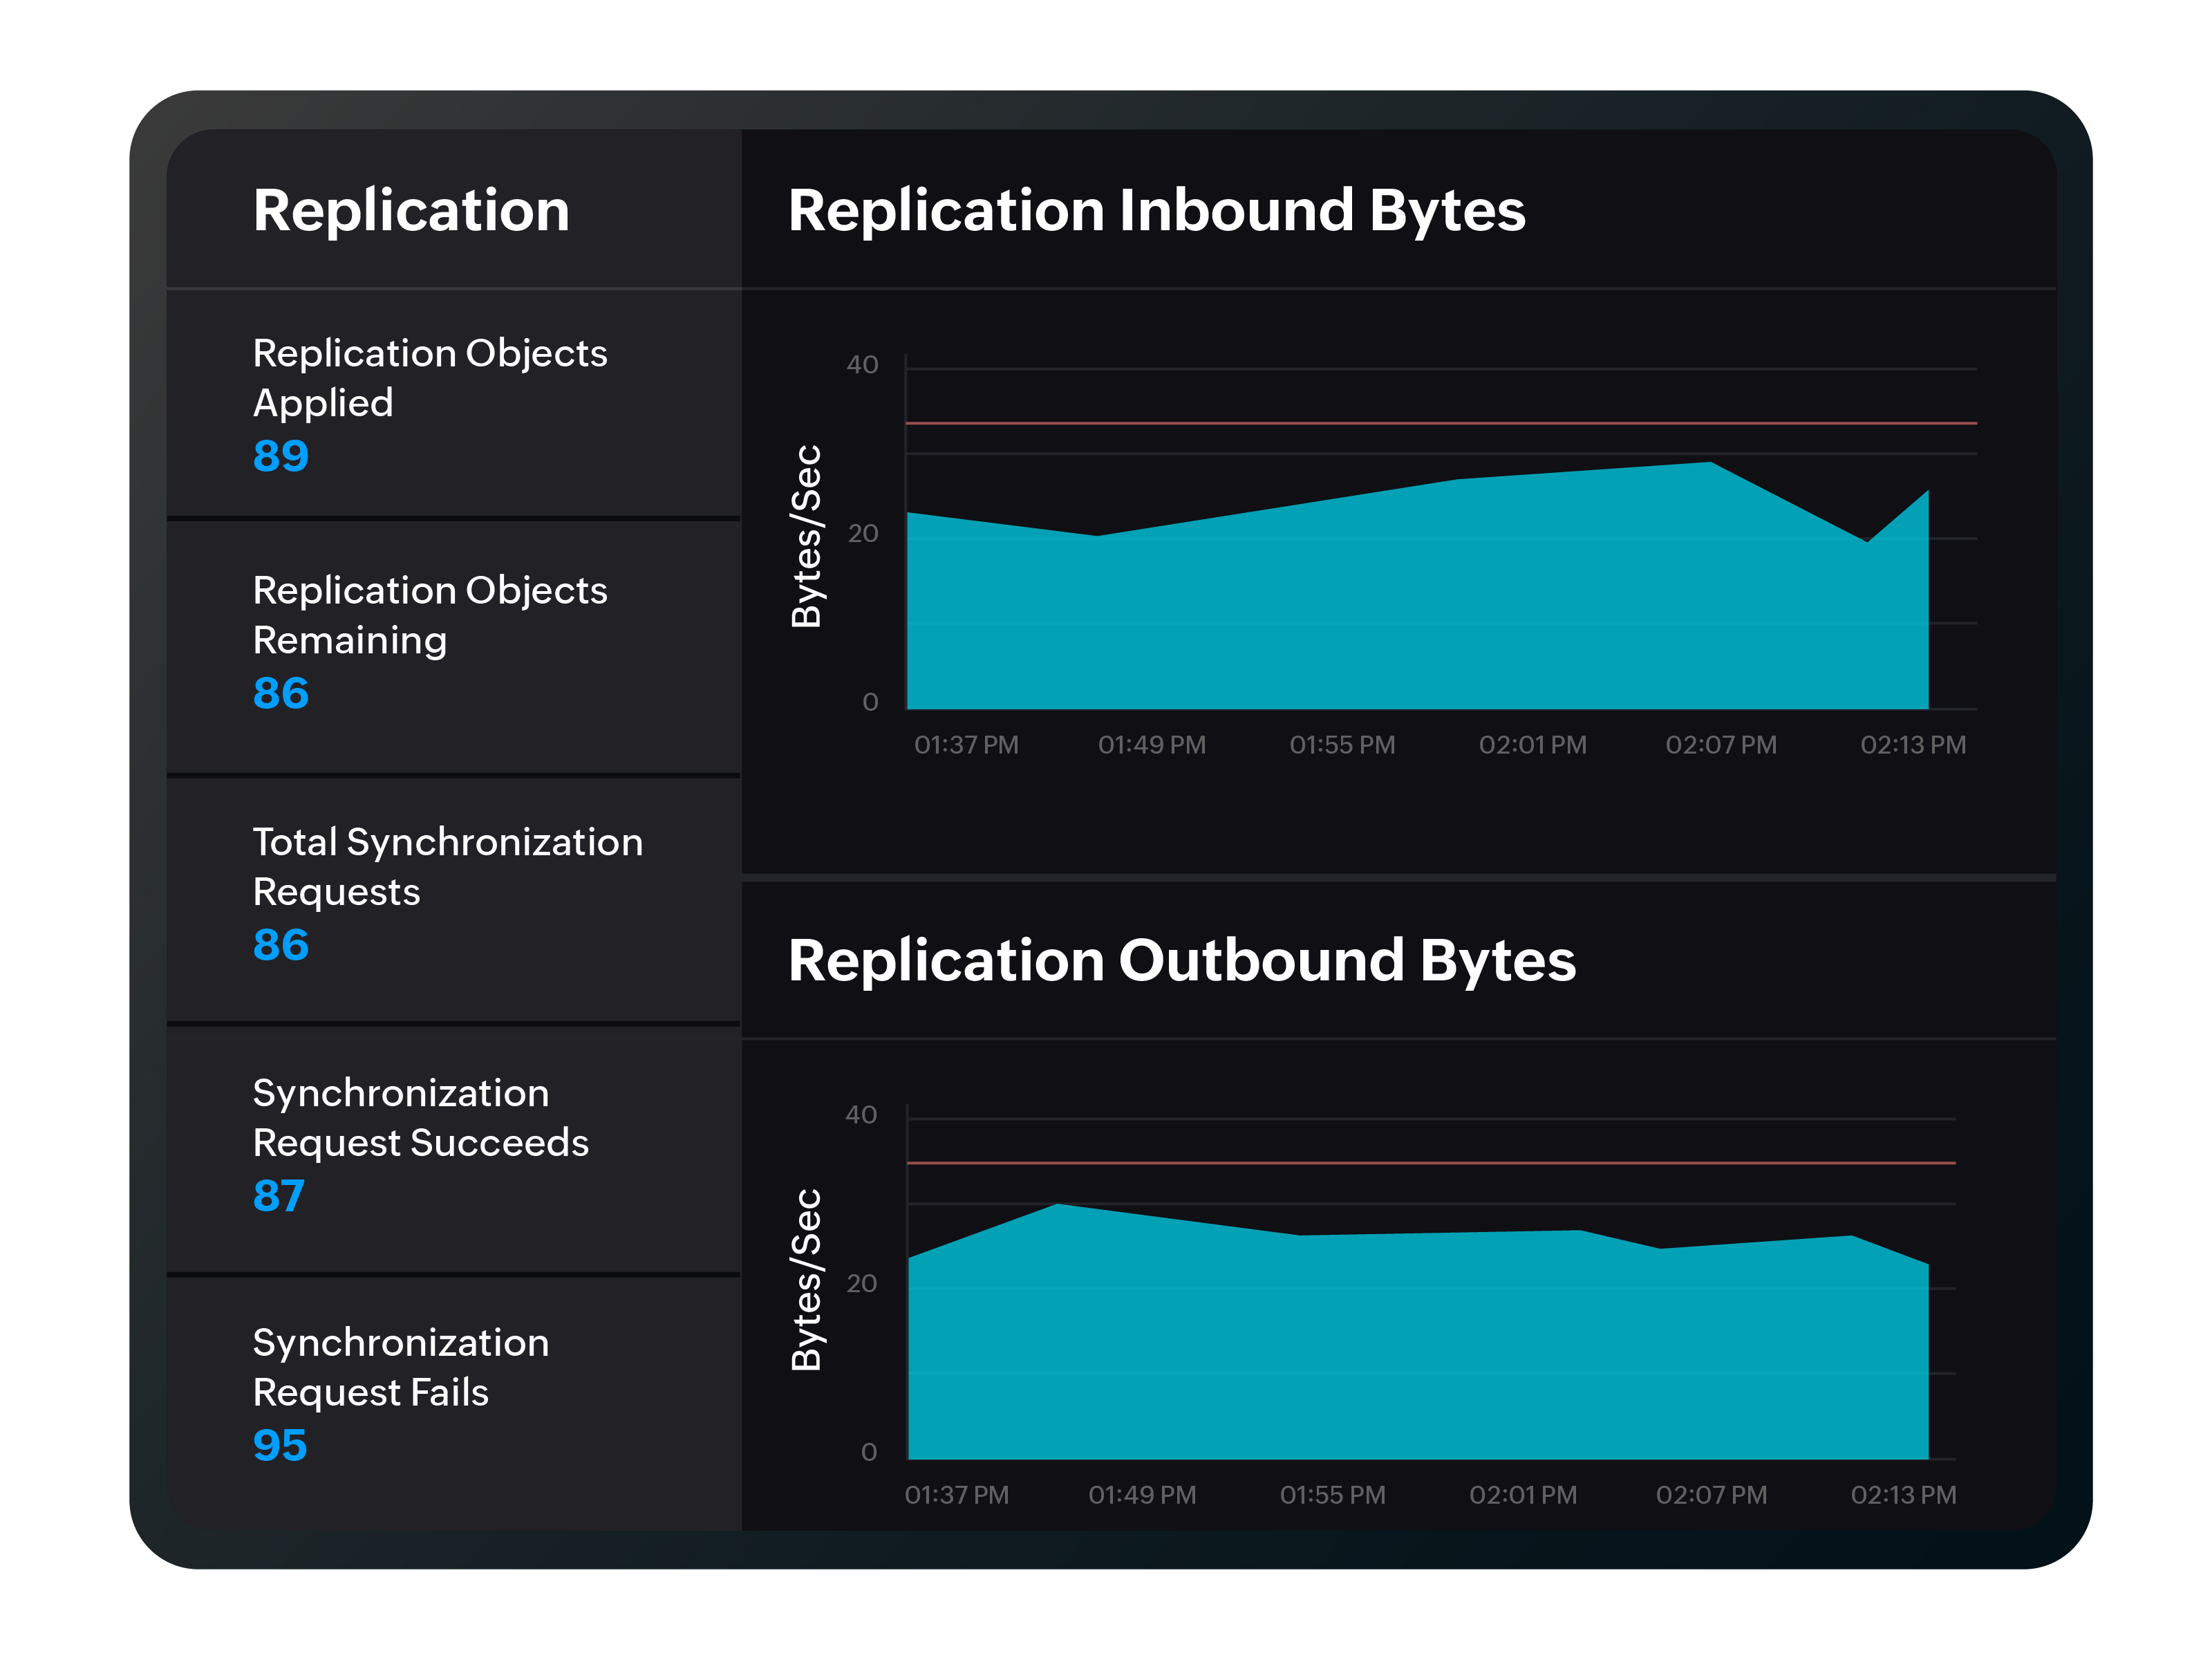Select Synchronization Request Succeeds metric
Image resolution: width=2212 pixels, height=1660 pixels.
(421, 1117)
